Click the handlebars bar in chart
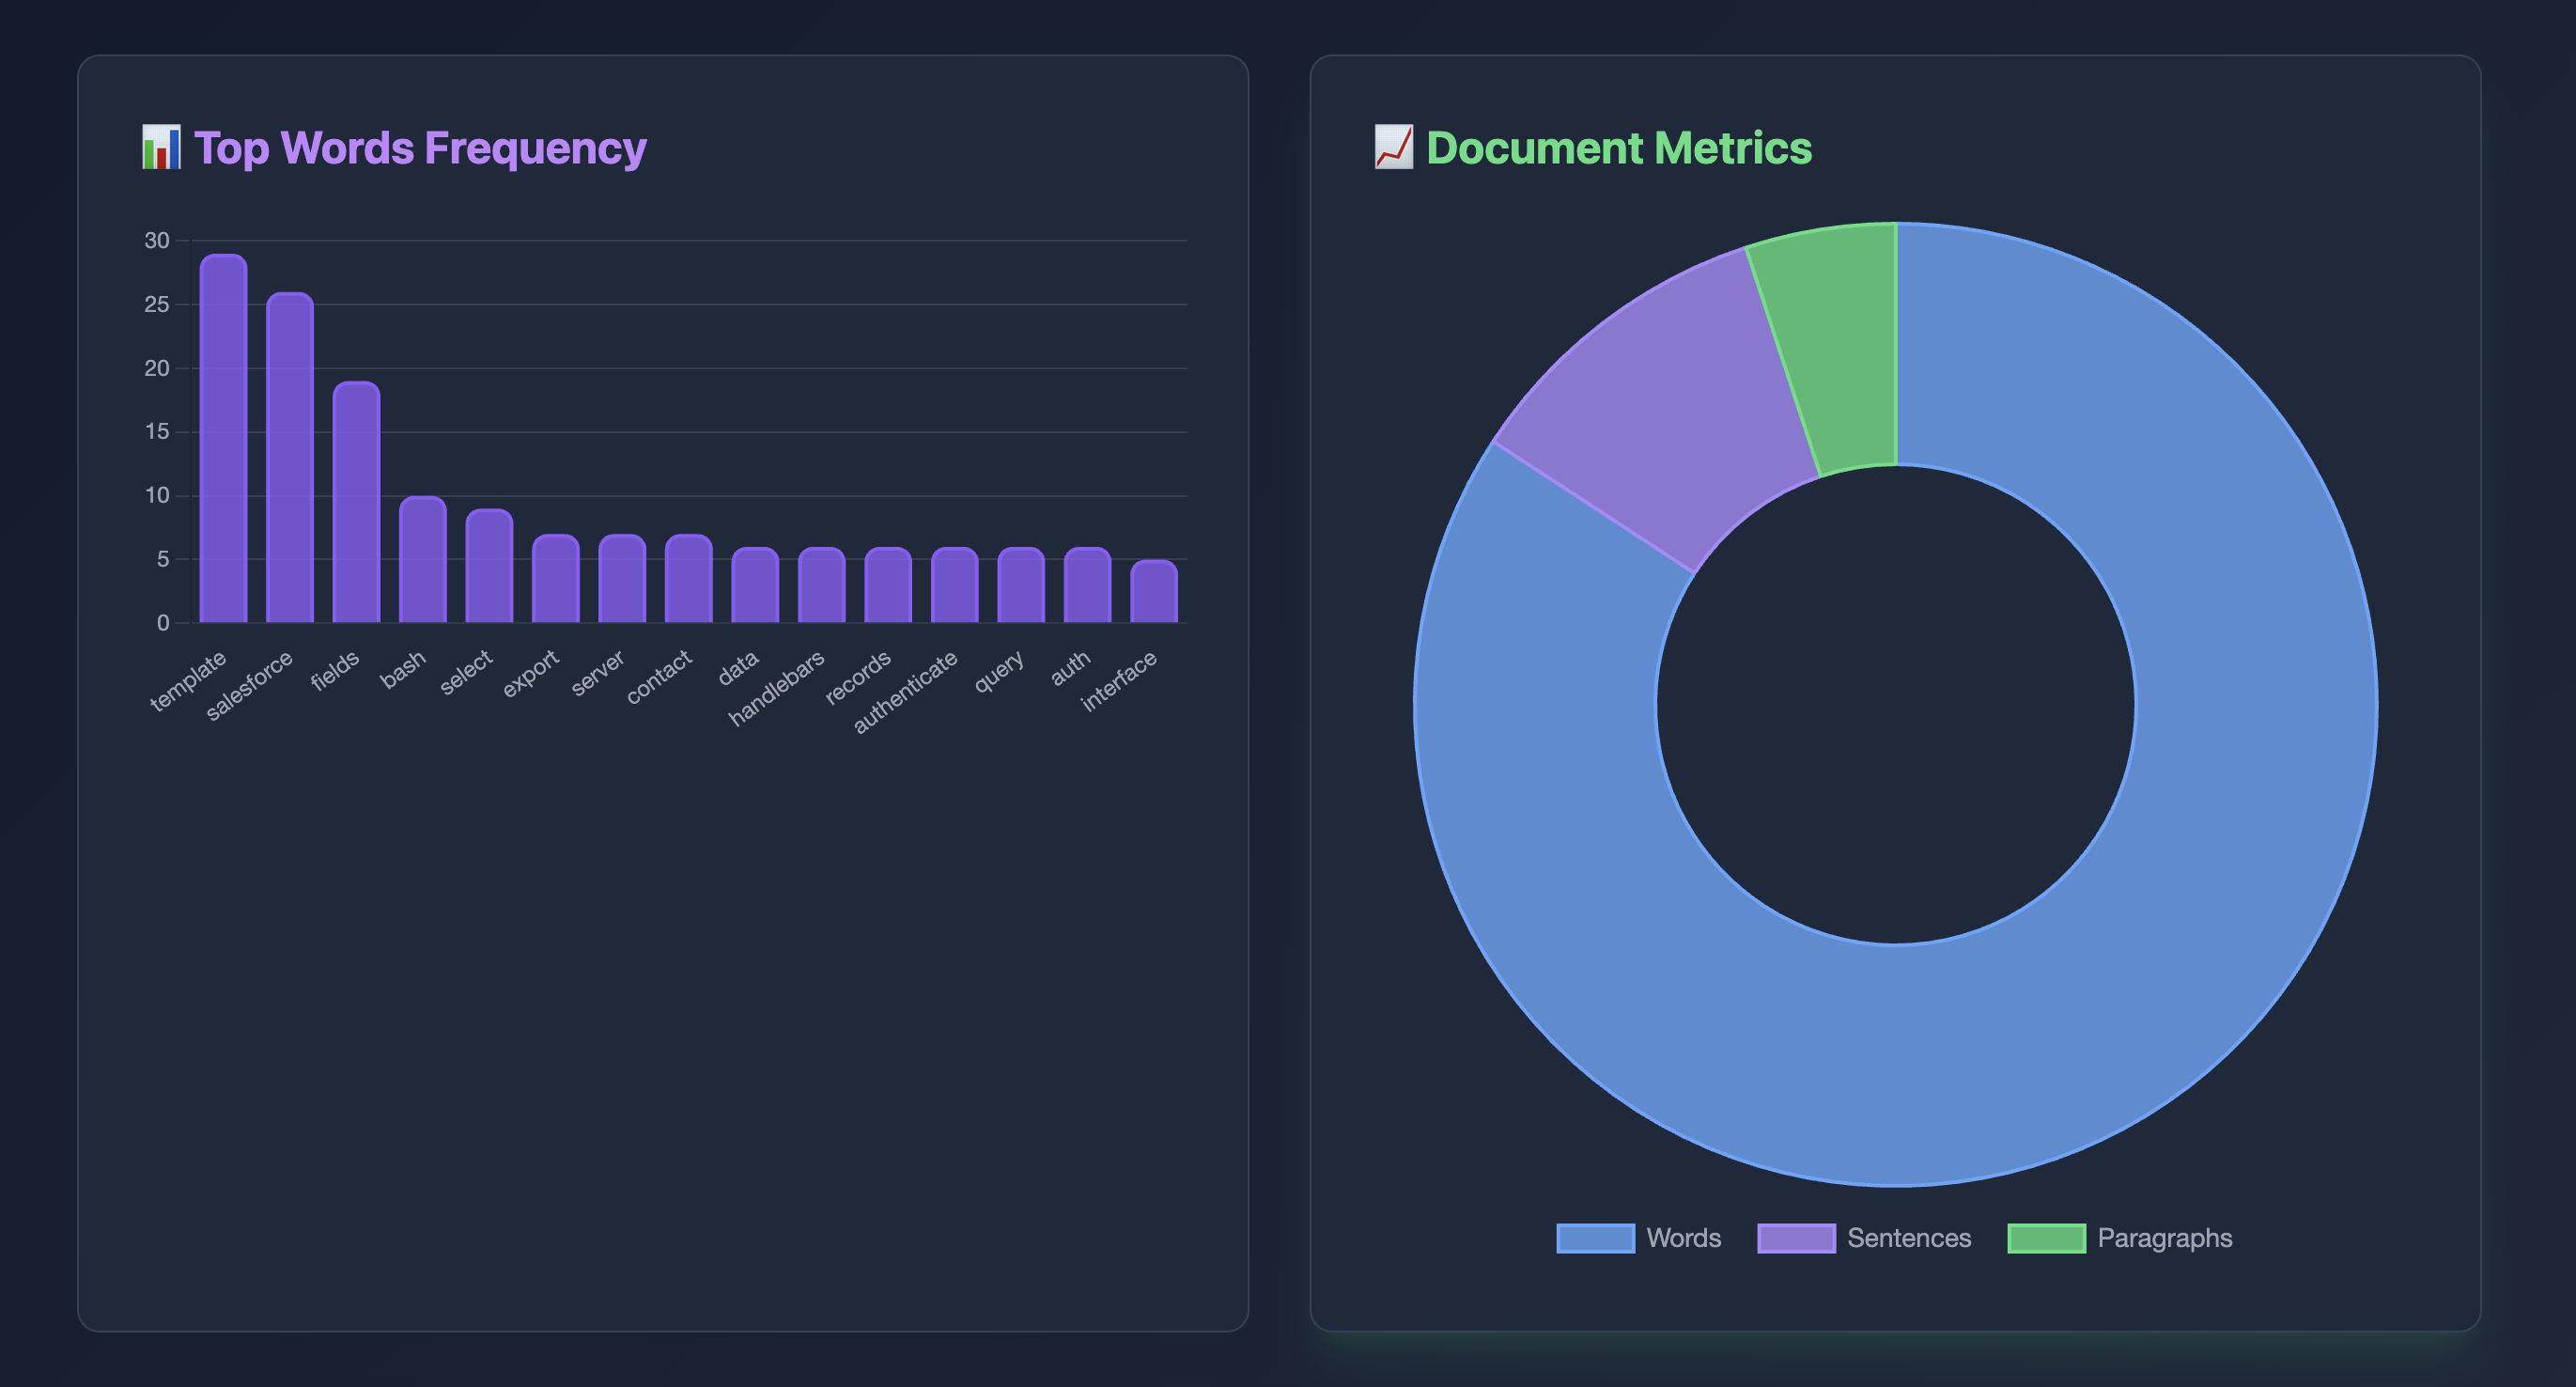2576x1387 pixels. [x=821, y=586]
